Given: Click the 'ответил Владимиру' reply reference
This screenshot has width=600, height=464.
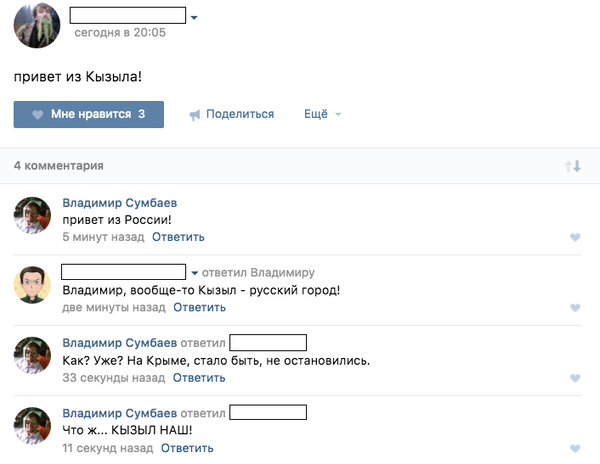Looking at the screenshot, I should [x=258, y=272].
